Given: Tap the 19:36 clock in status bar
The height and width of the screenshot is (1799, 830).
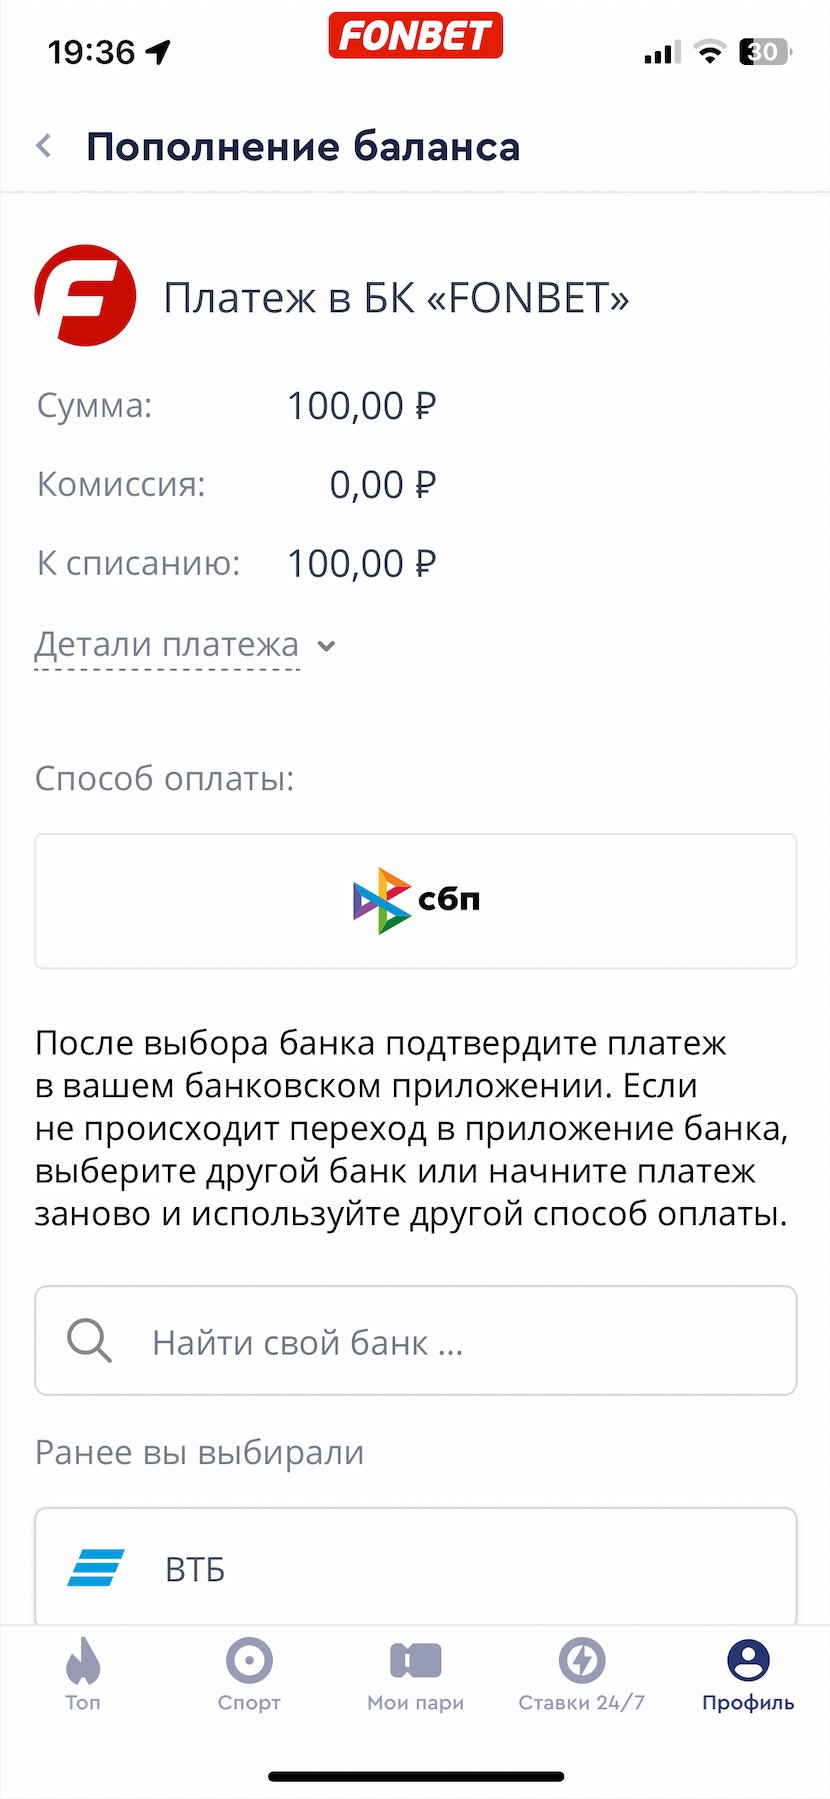Looking at the screenshot, I should click(x=91, y=52).
